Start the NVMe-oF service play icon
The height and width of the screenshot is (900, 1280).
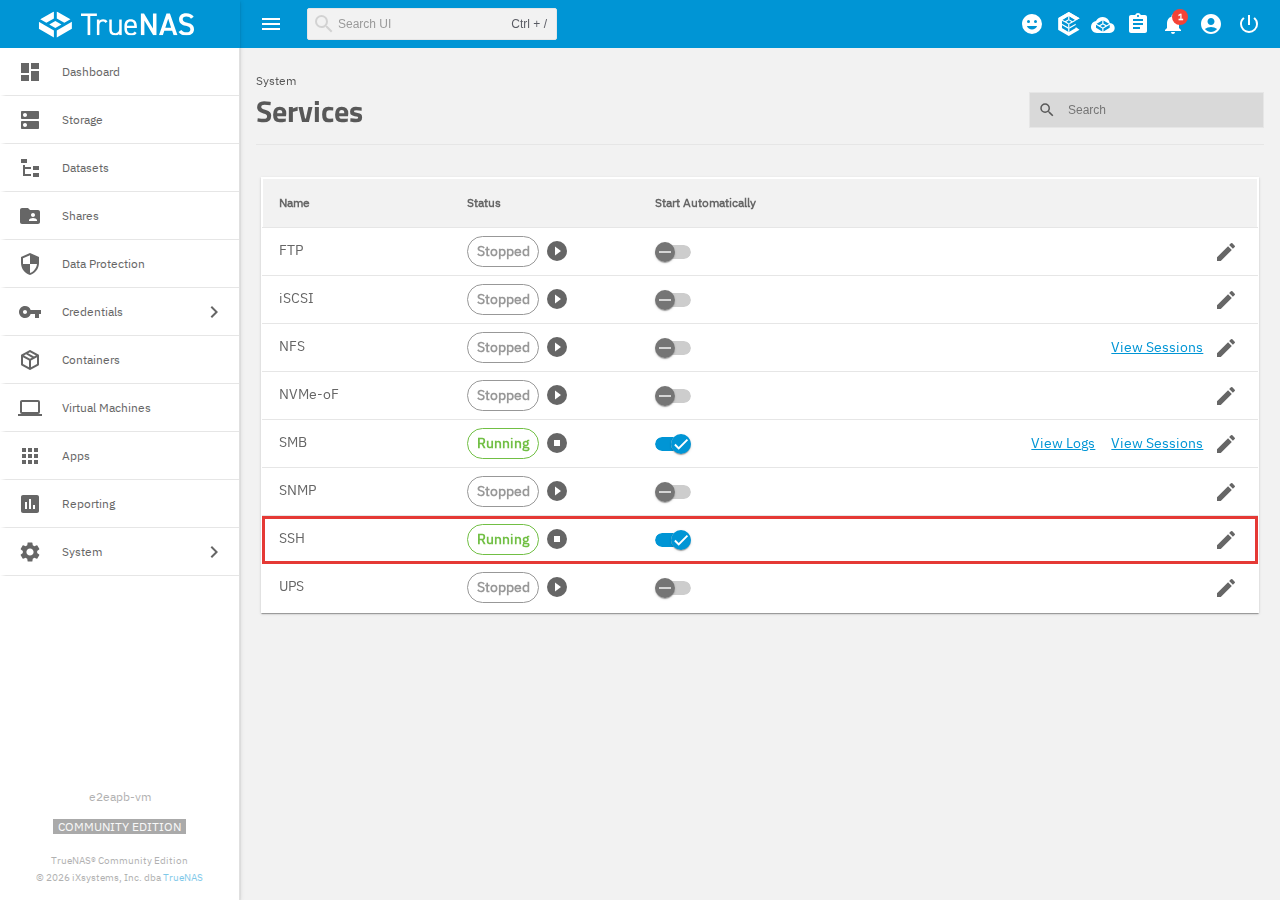[x=557, y=395]
